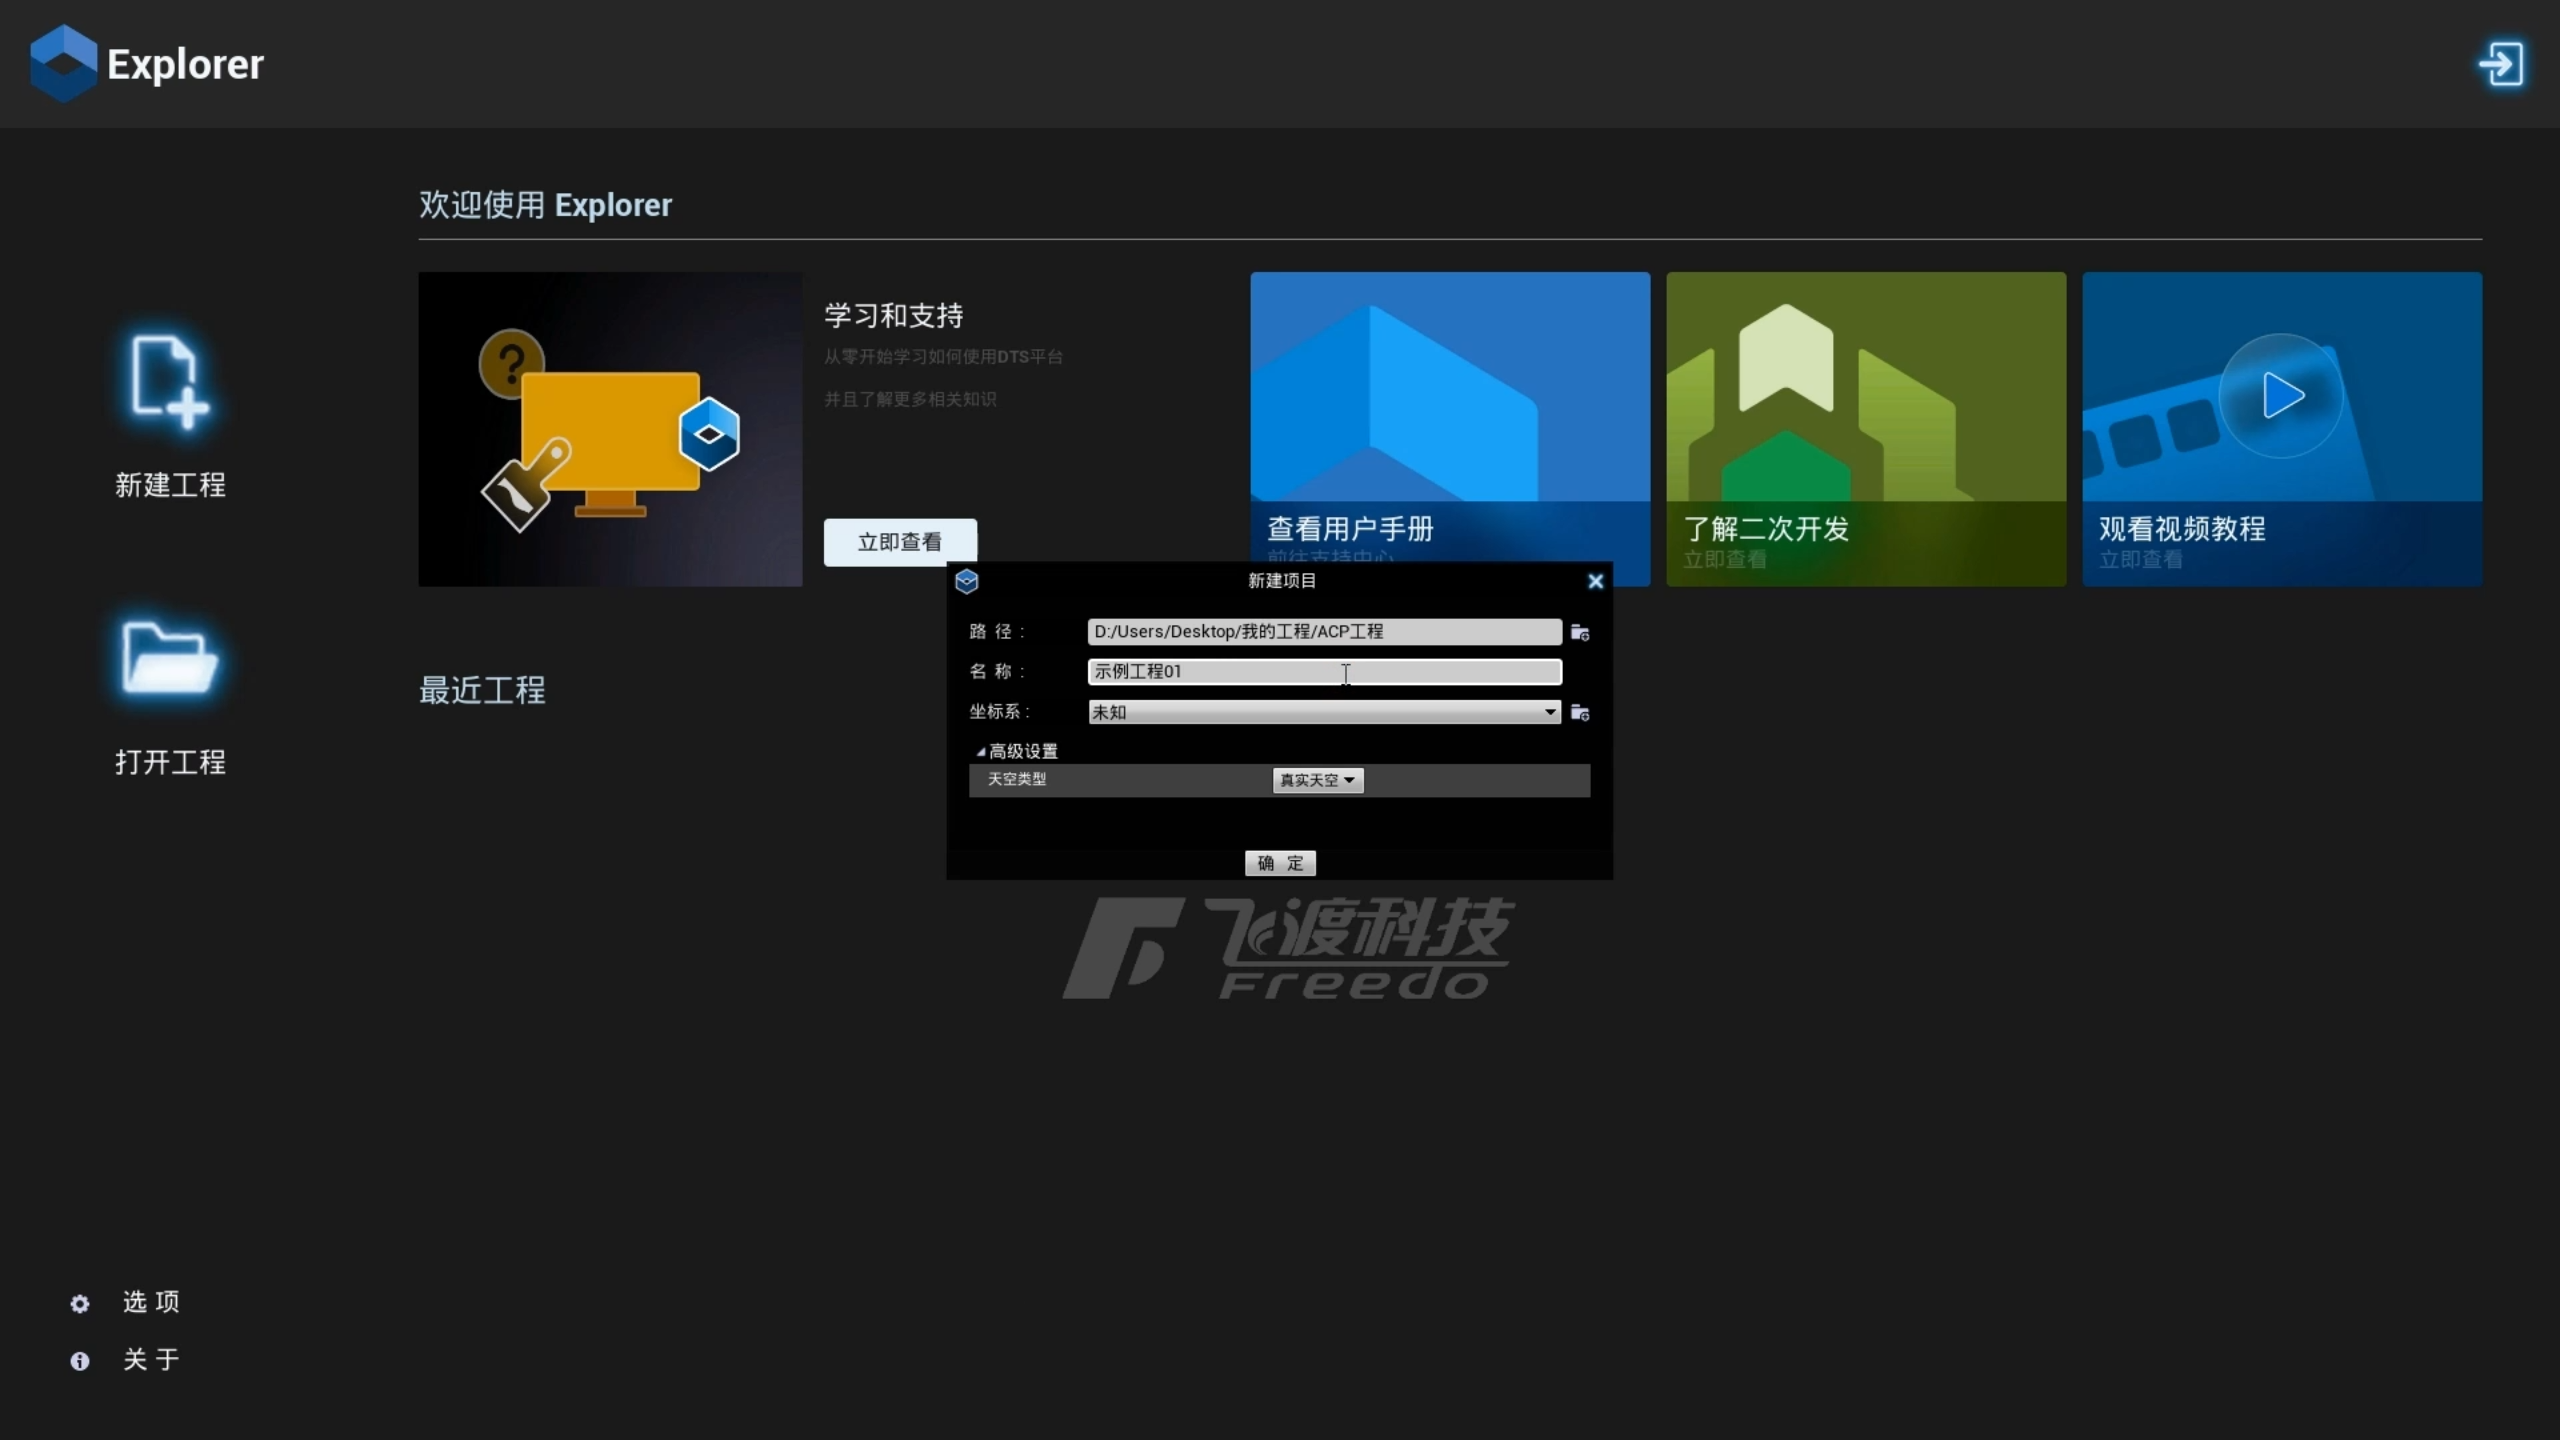
Task: Click the Open Project (打开工程) folder icon
Action: point(169,658)
